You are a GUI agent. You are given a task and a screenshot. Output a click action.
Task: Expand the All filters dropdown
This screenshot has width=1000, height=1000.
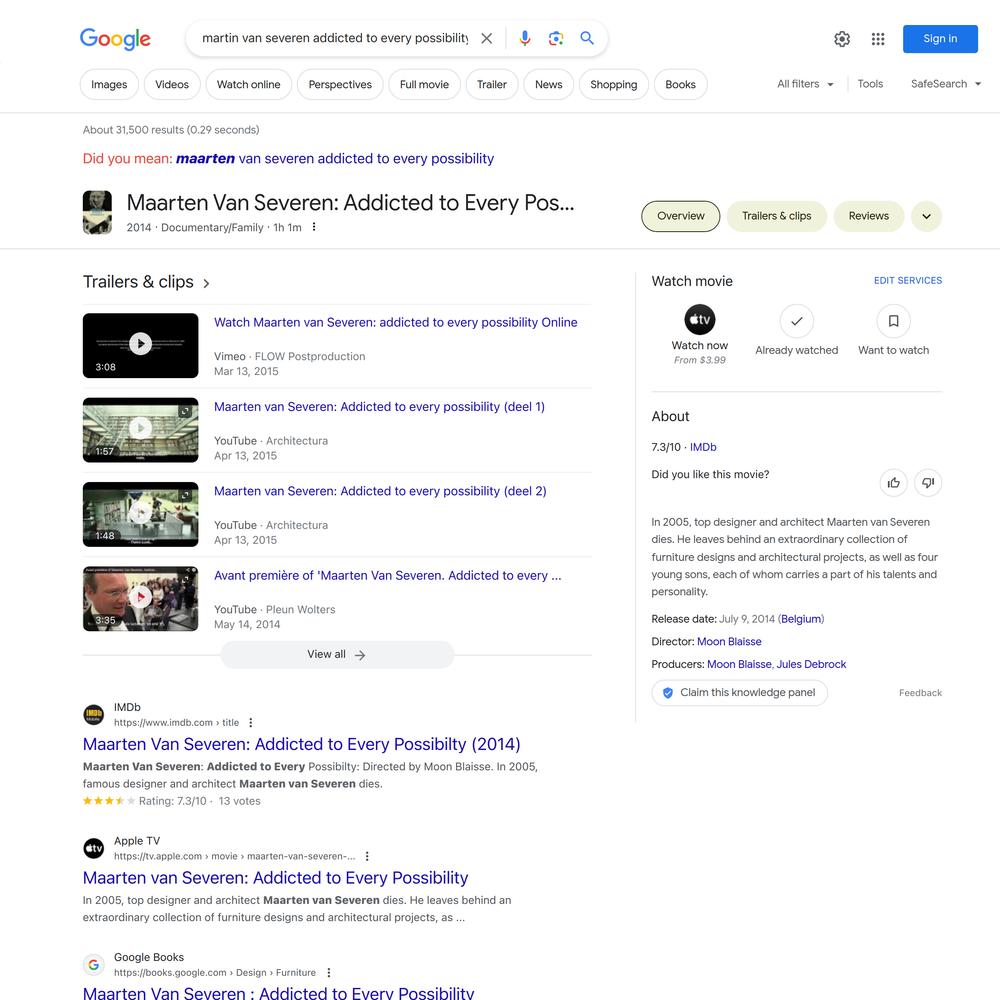click(x=805, y=84)
